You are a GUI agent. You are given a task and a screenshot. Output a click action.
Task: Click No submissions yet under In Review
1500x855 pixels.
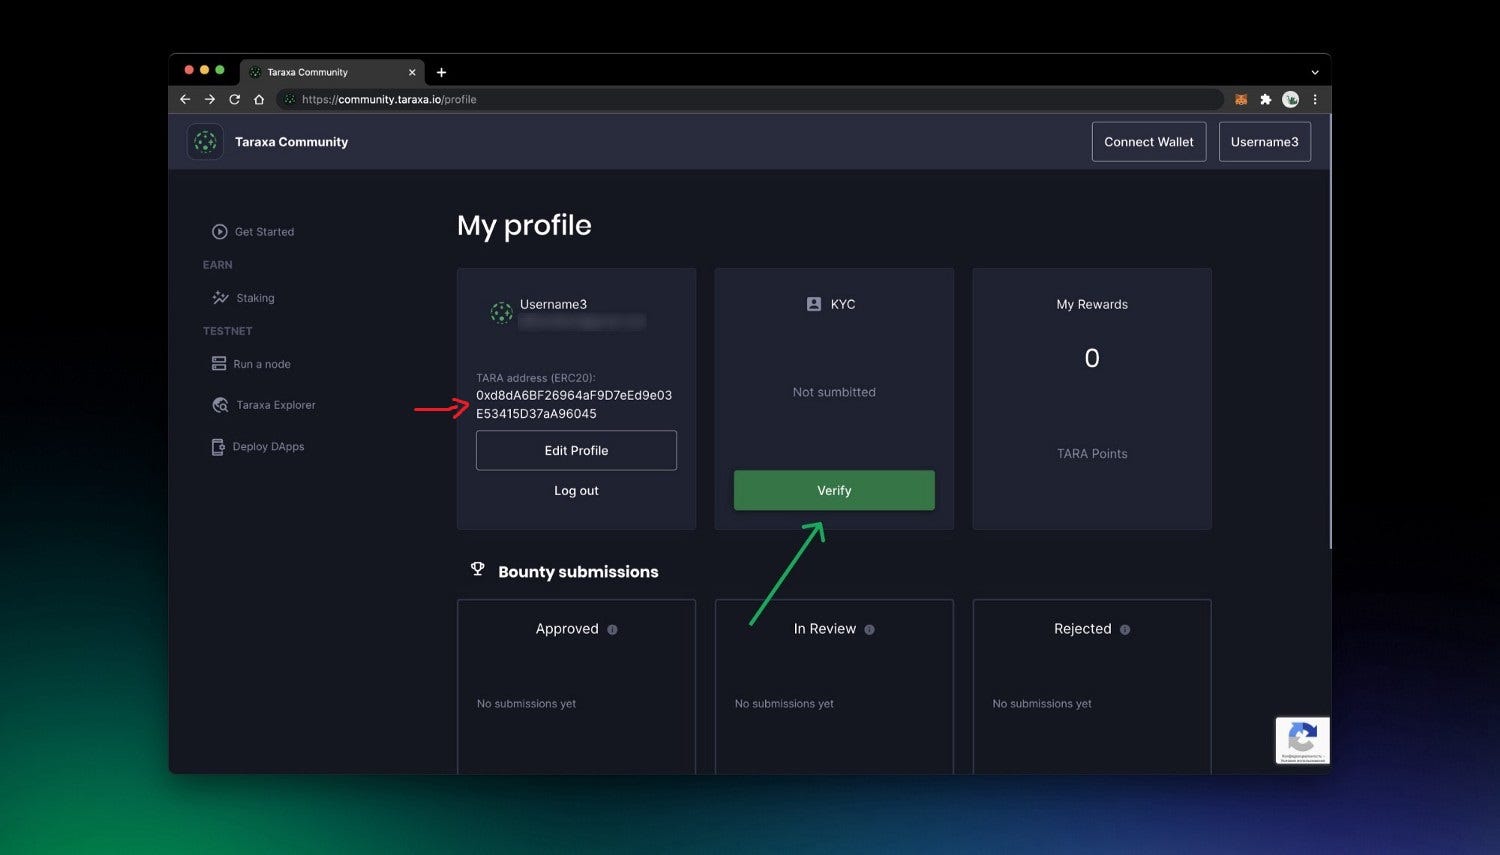[784, 704]
